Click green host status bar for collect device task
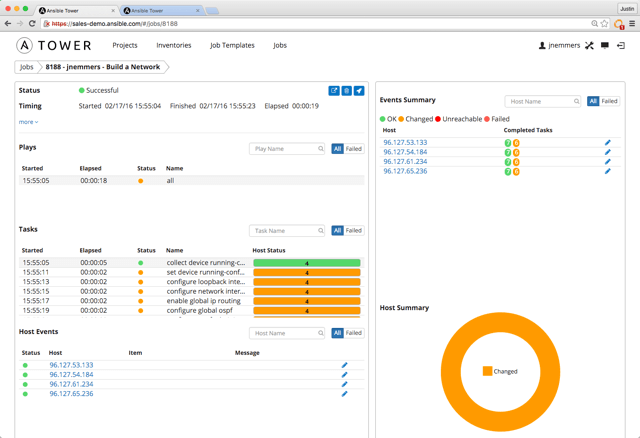Viewport: 640px width, 438px height. 307,263
